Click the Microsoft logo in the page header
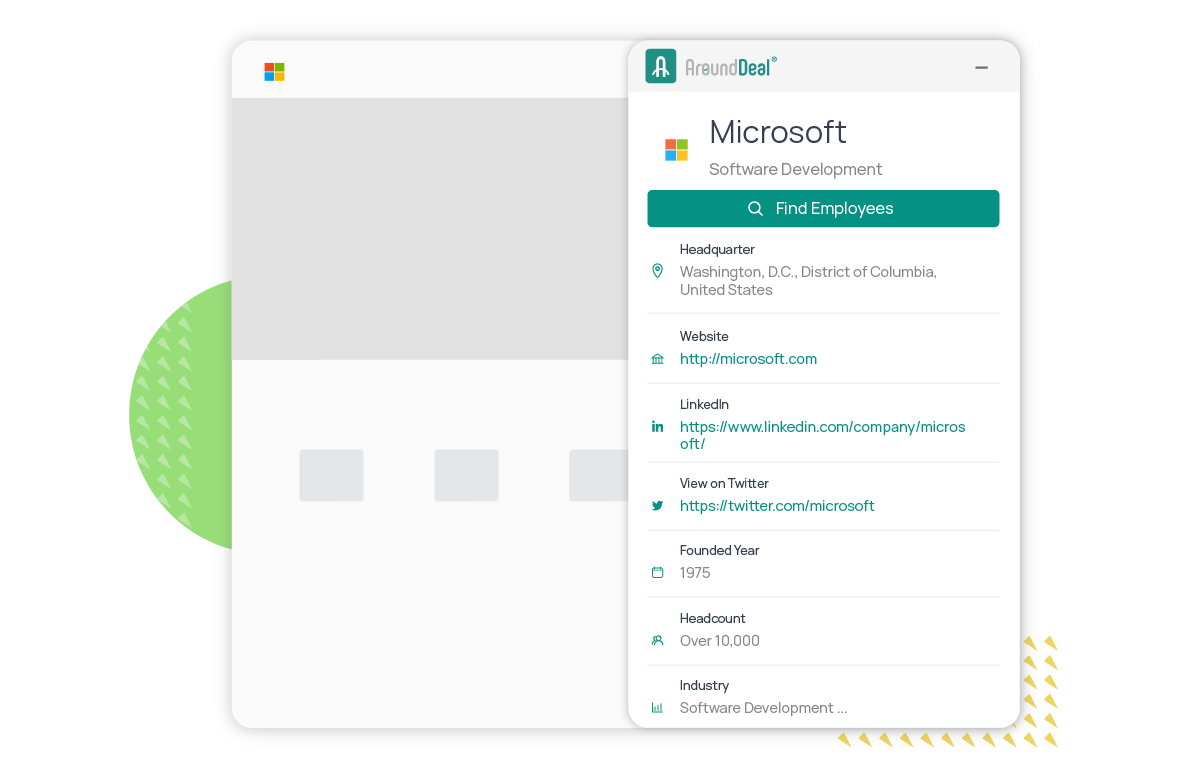Viewport: 1200px width, 770px height. coord(274,72)
